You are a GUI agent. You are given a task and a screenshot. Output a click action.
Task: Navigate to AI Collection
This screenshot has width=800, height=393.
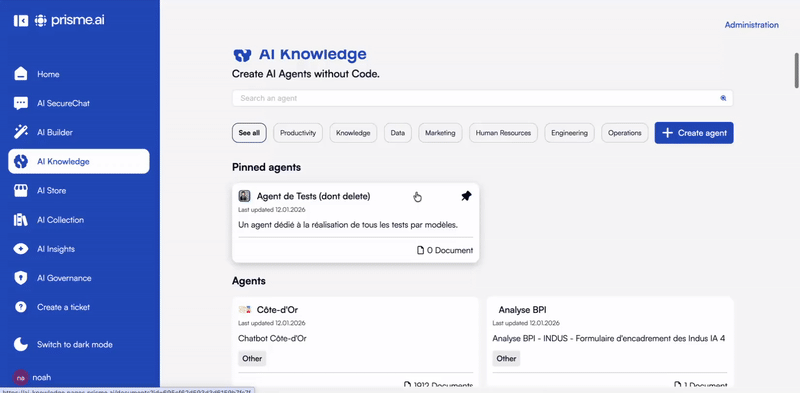coord(79,220)
